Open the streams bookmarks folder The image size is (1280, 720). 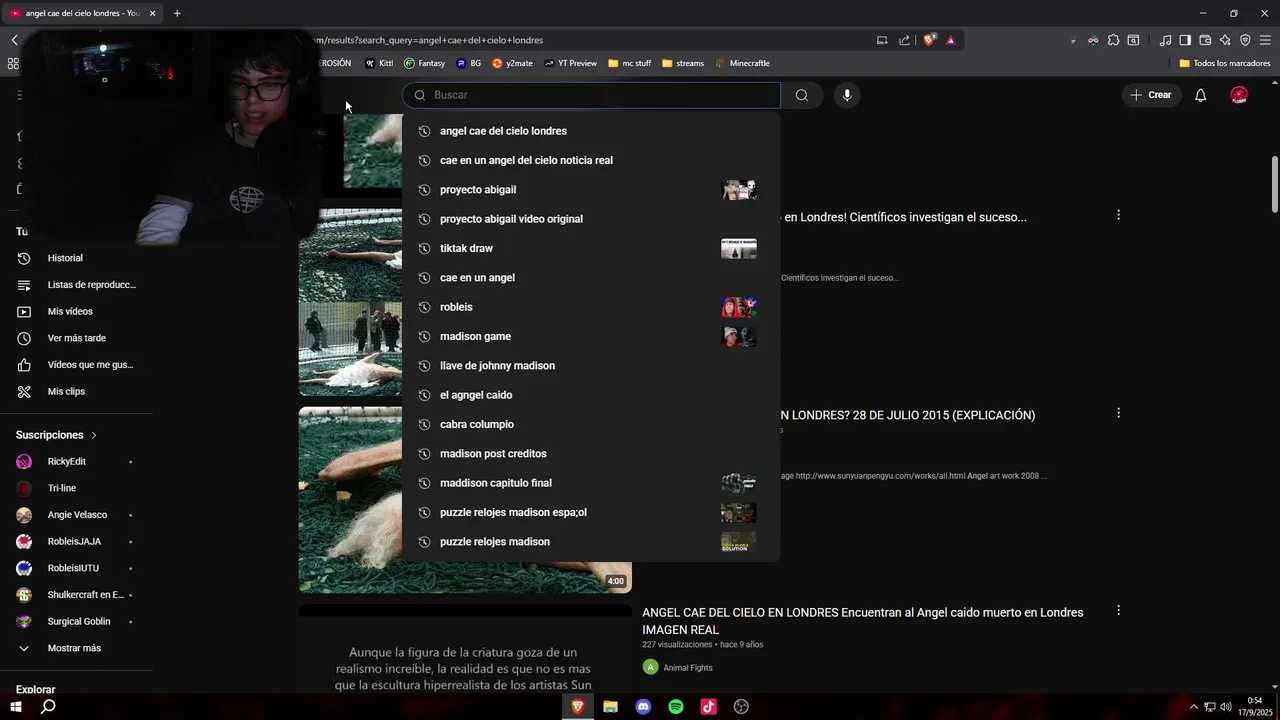683,63
